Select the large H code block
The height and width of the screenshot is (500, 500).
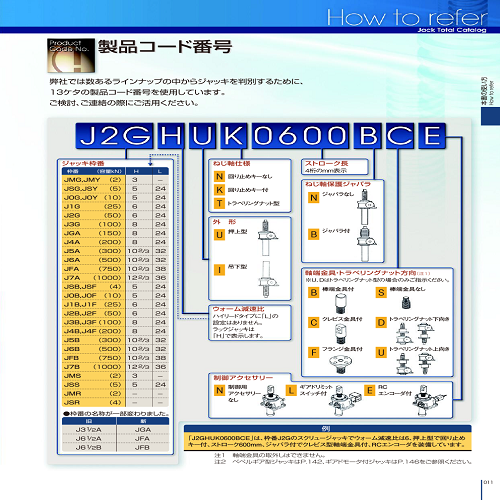point(171,136)
